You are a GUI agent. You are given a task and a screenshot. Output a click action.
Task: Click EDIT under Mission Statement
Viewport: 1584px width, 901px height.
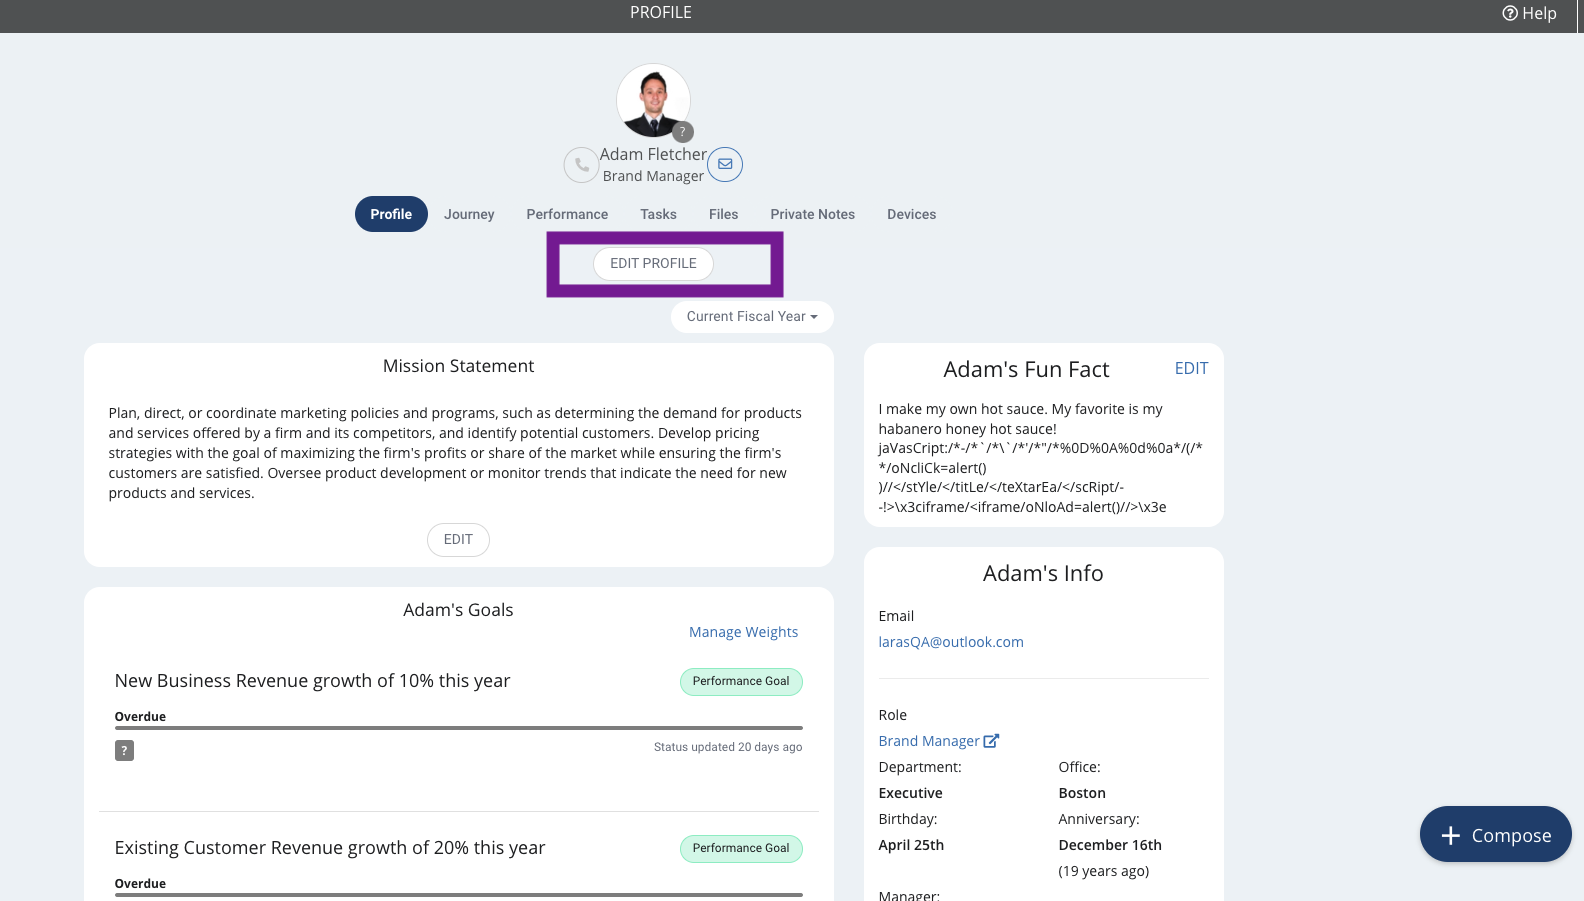[x=458, y=540]
